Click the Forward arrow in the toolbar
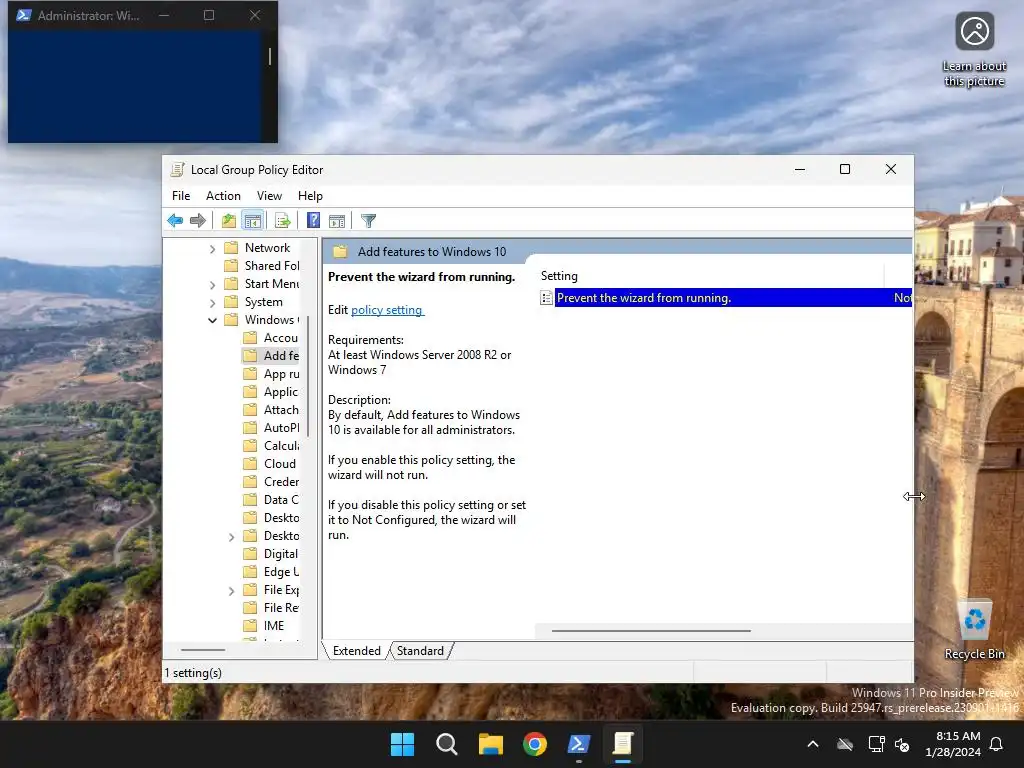 pos(198,221)
